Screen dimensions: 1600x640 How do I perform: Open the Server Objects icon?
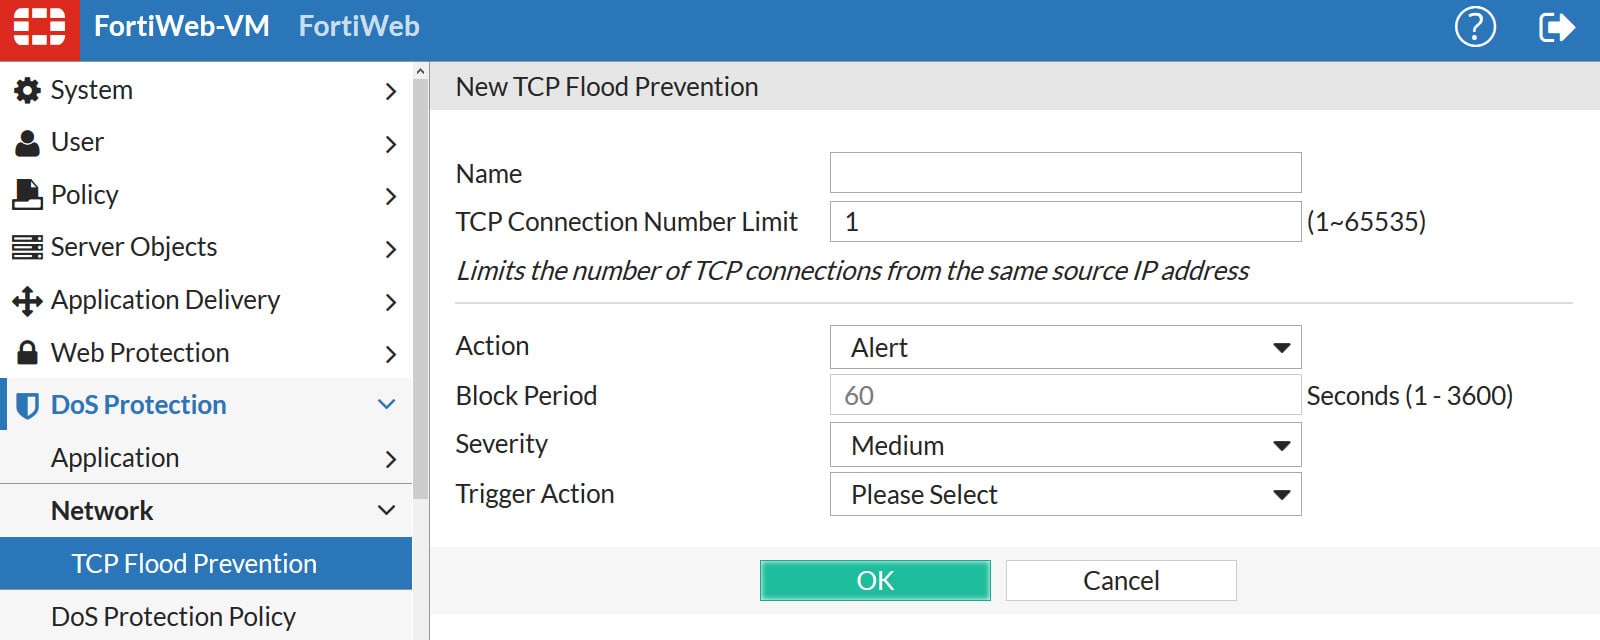28,247
